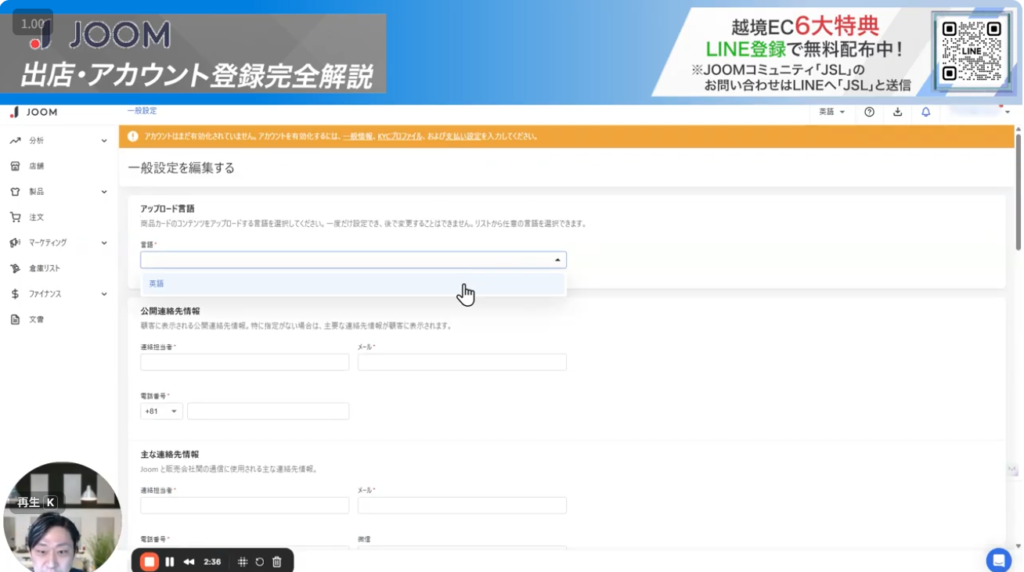The image size is (1024, 572).
Task: Open the +81 phone country code selector
Action: pyautogui.click(x=161, y=411)
